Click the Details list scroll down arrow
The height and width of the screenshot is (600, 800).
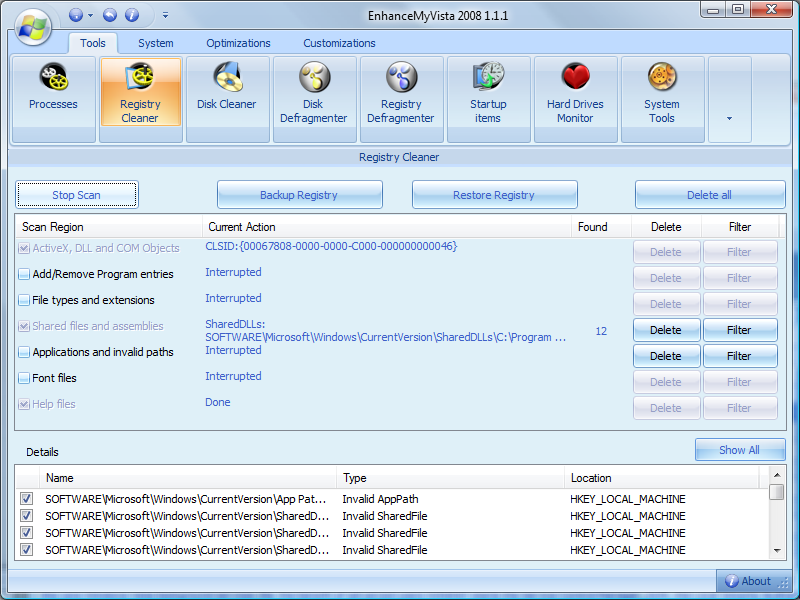pos(777,551)
